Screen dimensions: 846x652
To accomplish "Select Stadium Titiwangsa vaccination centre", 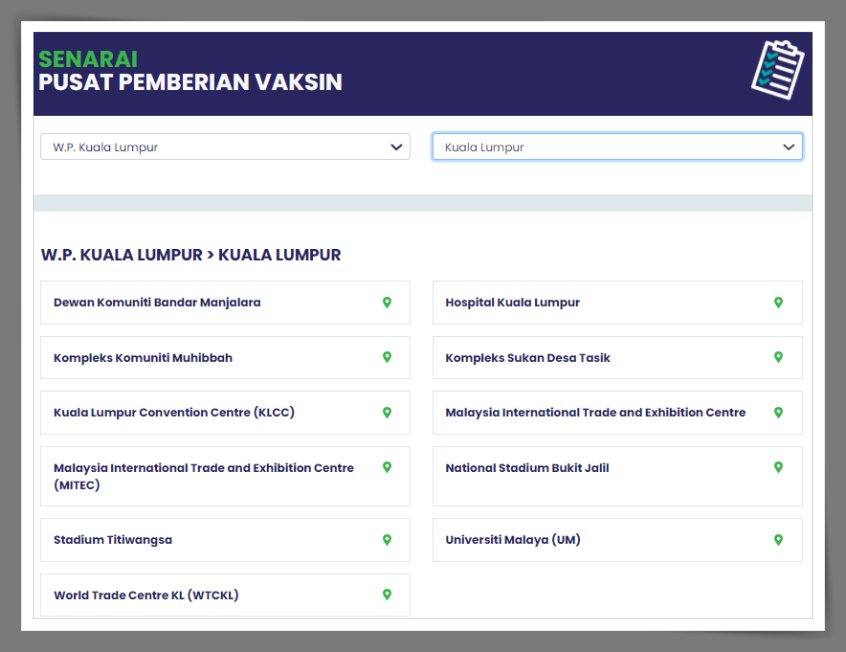I will point(113,540).
